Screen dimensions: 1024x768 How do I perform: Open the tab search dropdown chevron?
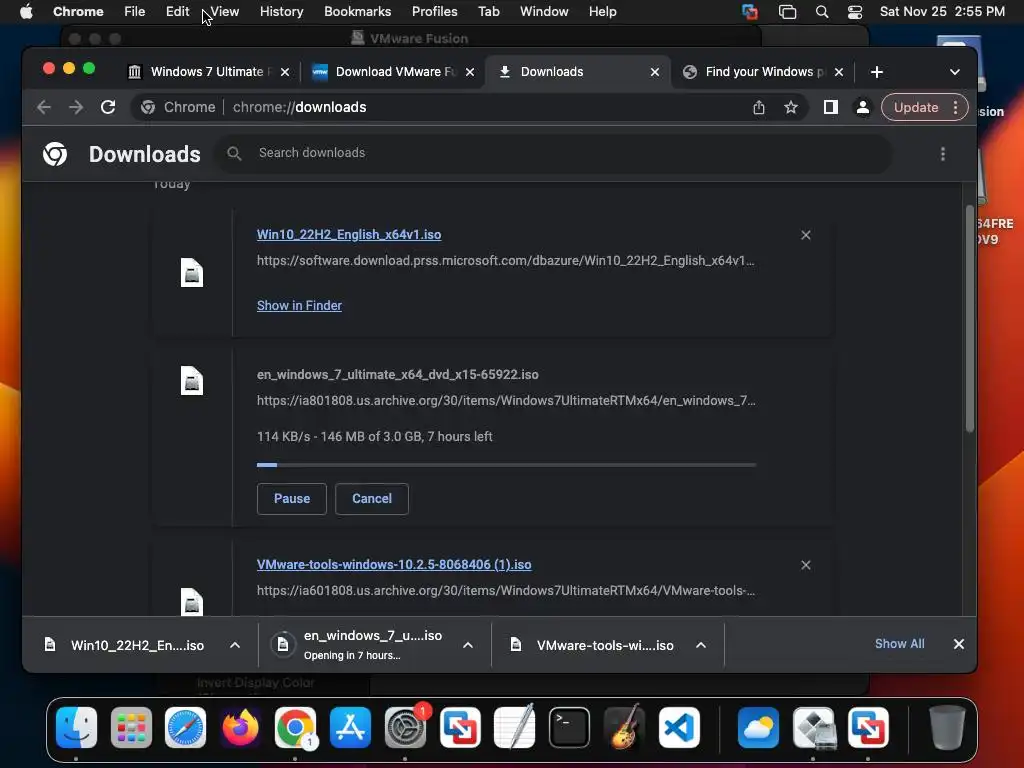(954, 72)
